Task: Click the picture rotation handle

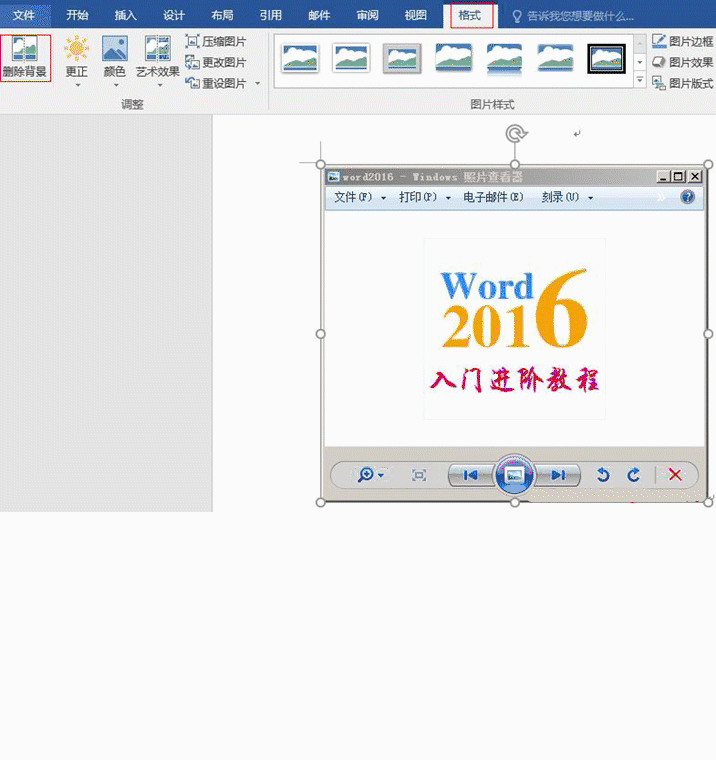Action: click(x=516, y=133)
